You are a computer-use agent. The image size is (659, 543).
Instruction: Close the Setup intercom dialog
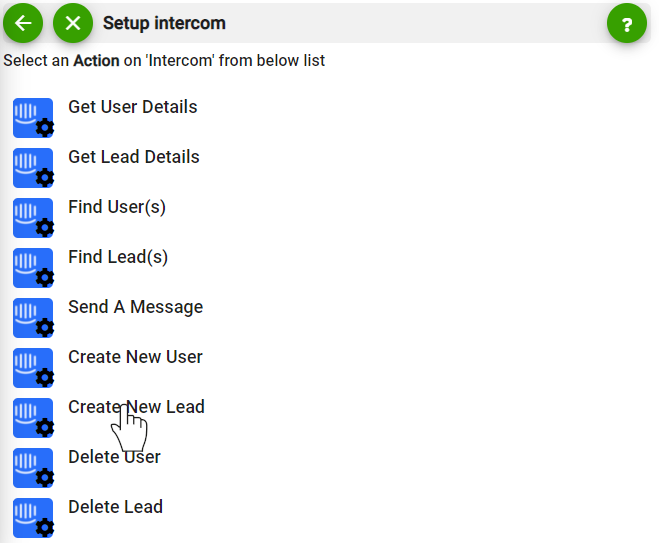pyautogui.click(x=73, y=23)
